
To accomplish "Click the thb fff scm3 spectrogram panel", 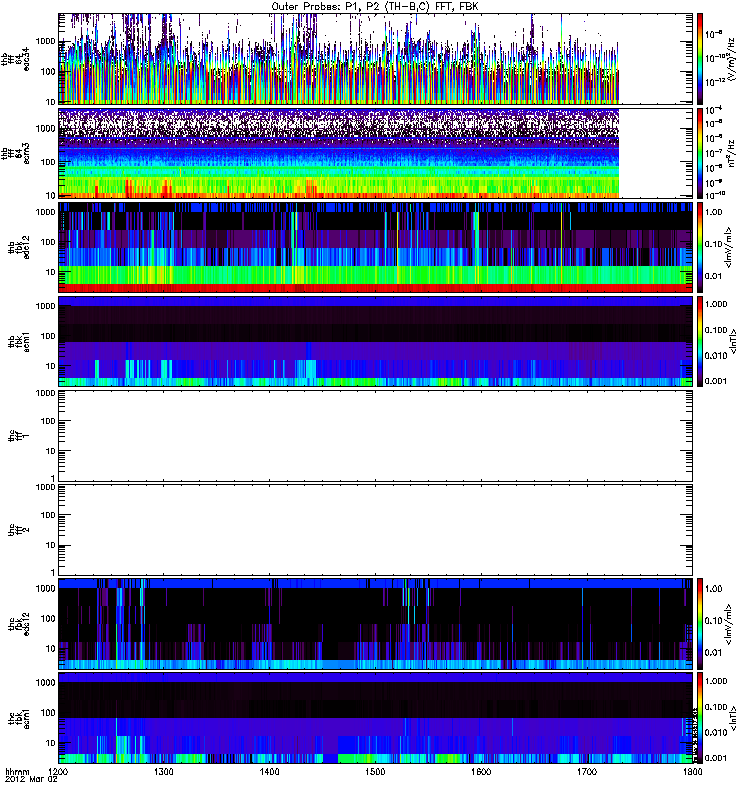I will pos(340,152).
